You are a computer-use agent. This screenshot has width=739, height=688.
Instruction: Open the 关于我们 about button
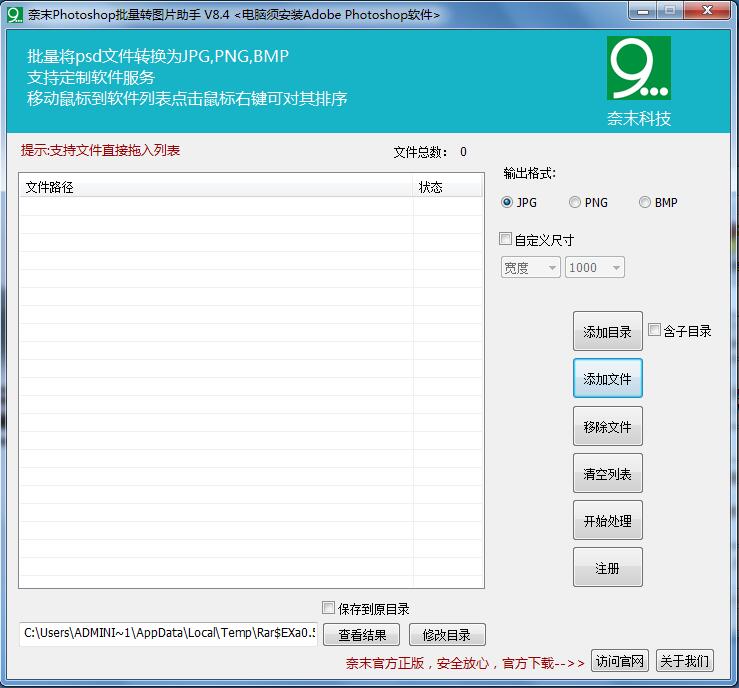685,661
